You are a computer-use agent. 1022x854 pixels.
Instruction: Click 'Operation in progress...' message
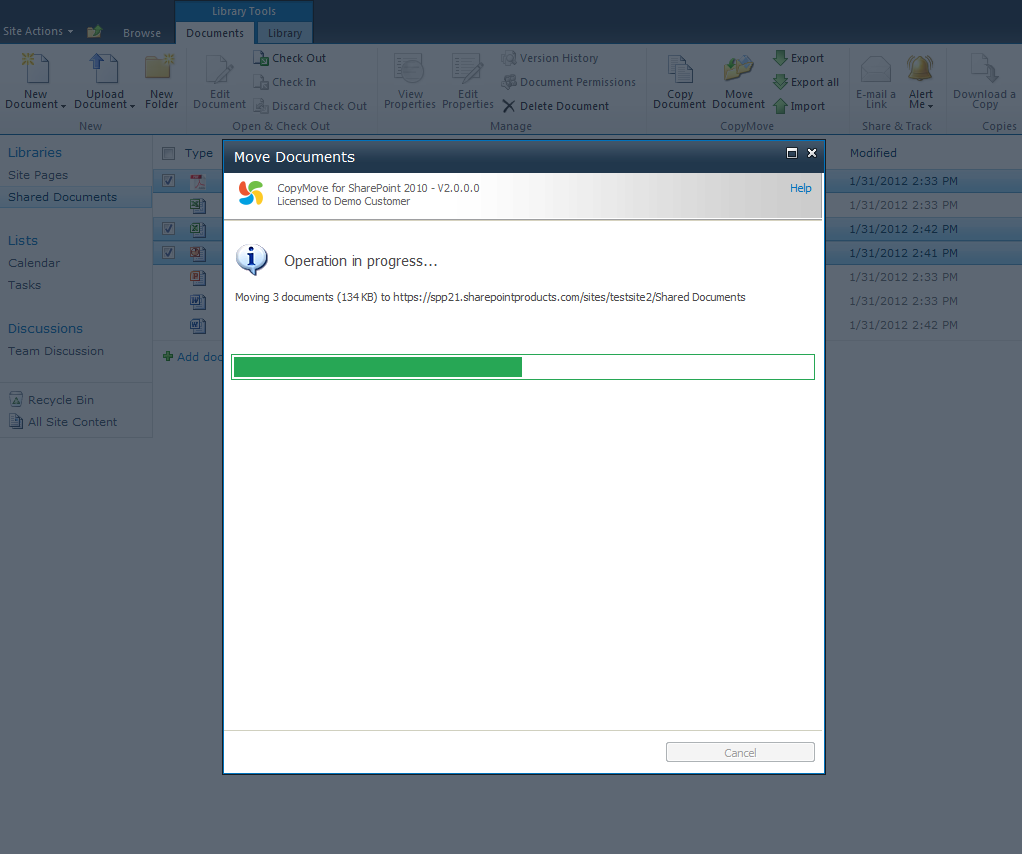point(360,261)
